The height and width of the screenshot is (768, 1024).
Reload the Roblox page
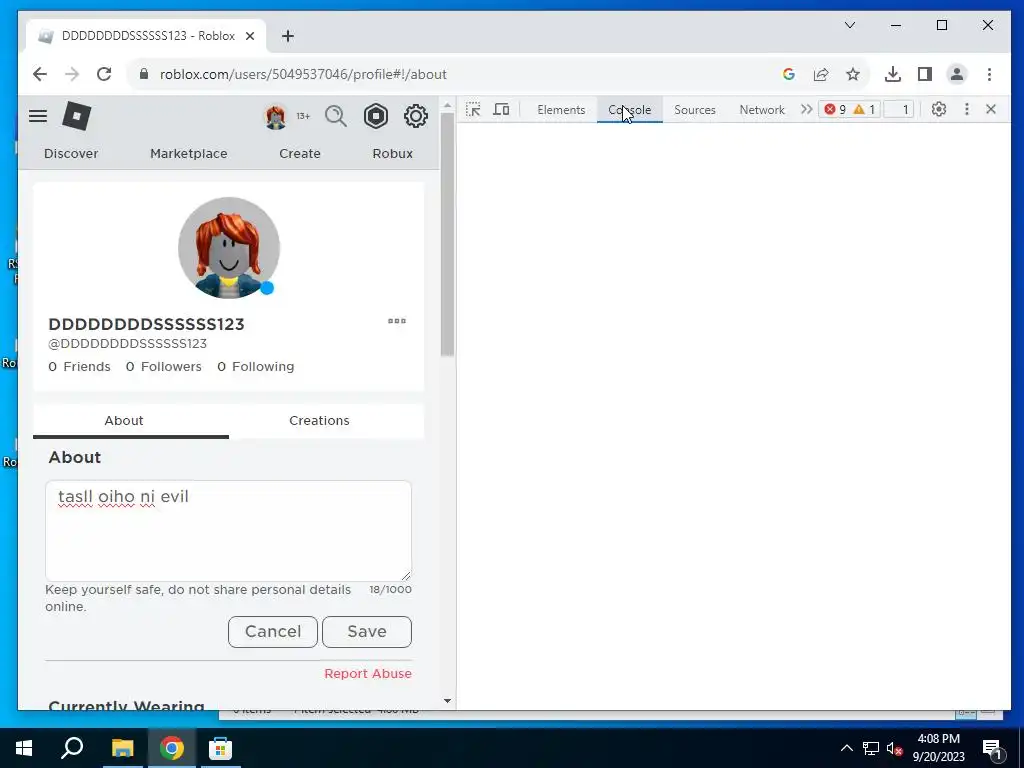[104, 74]
